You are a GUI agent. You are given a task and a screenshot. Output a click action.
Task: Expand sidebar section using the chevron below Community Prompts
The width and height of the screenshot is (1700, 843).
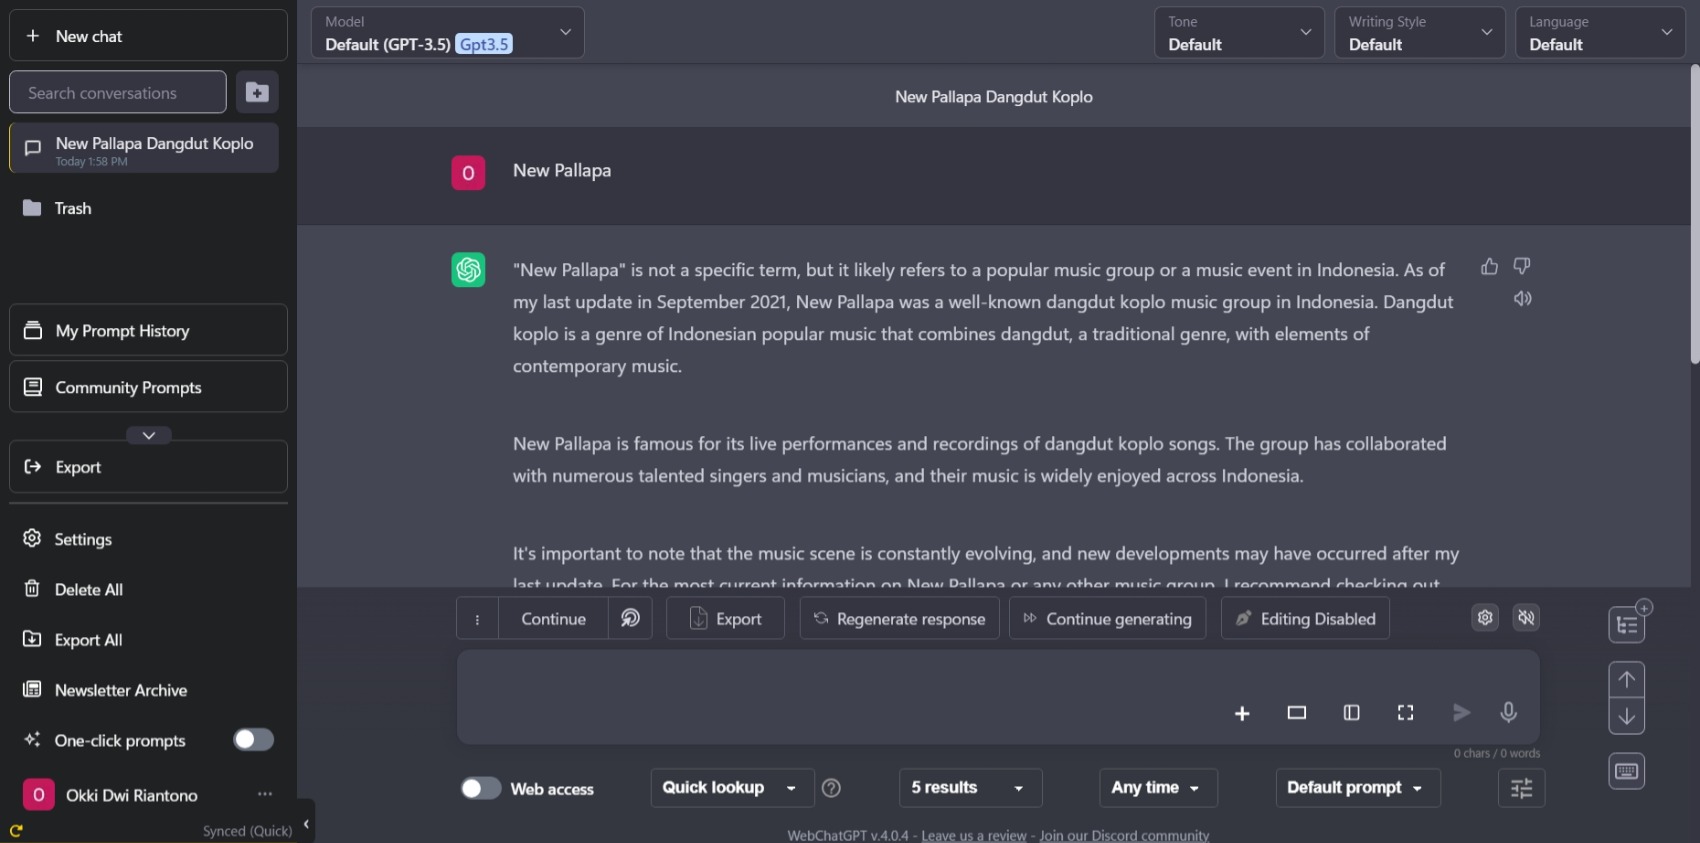[149, 435]
